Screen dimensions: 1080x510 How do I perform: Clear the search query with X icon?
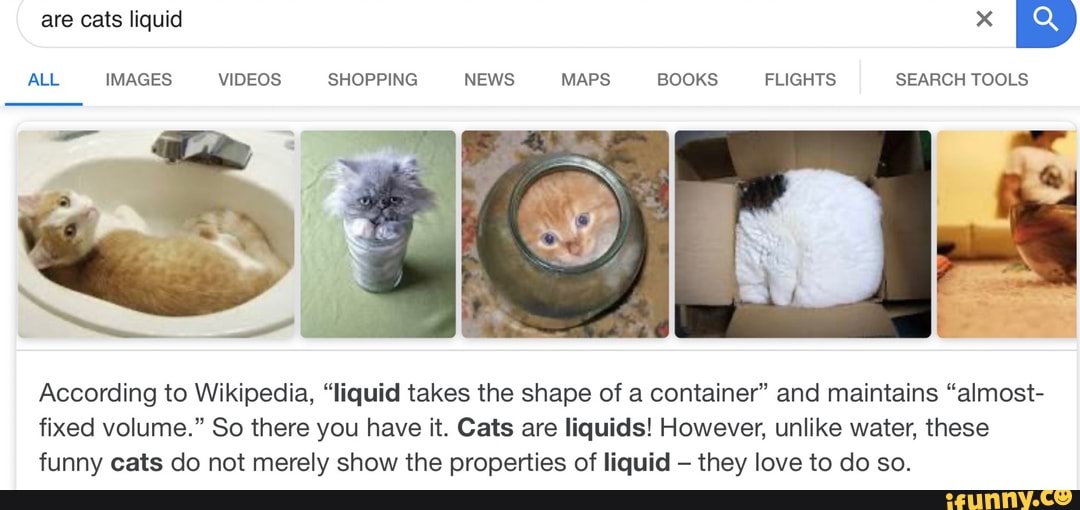984,19
